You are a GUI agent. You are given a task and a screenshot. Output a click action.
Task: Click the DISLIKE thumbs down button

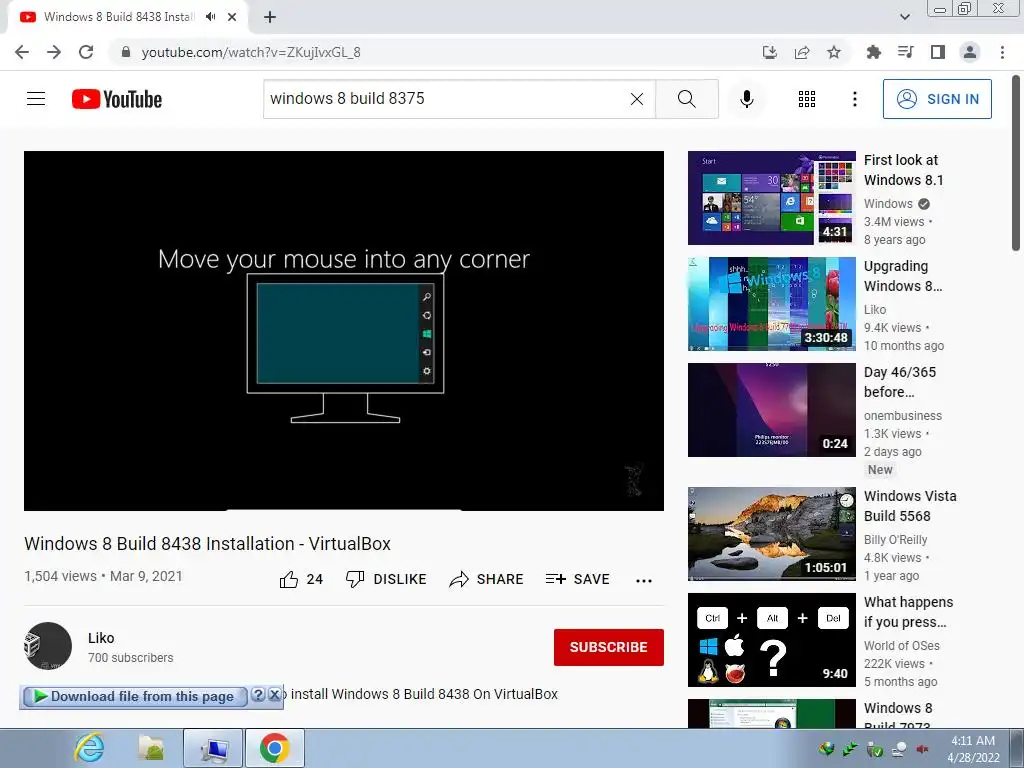[386, 579]
